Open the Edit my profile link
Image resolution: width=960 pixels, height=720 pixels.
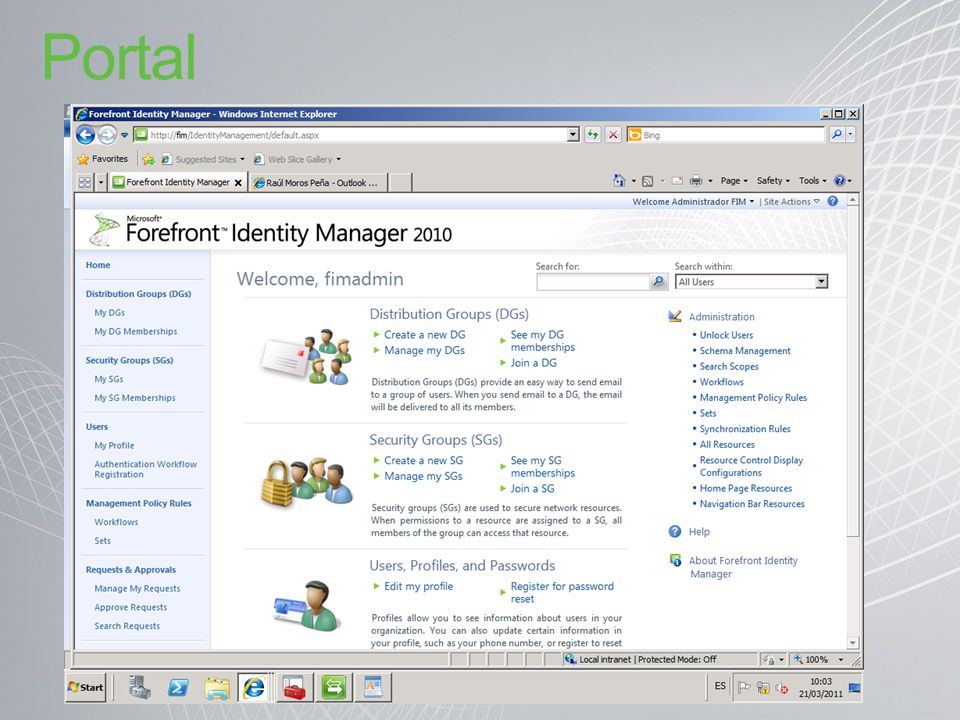pos(419,587)
